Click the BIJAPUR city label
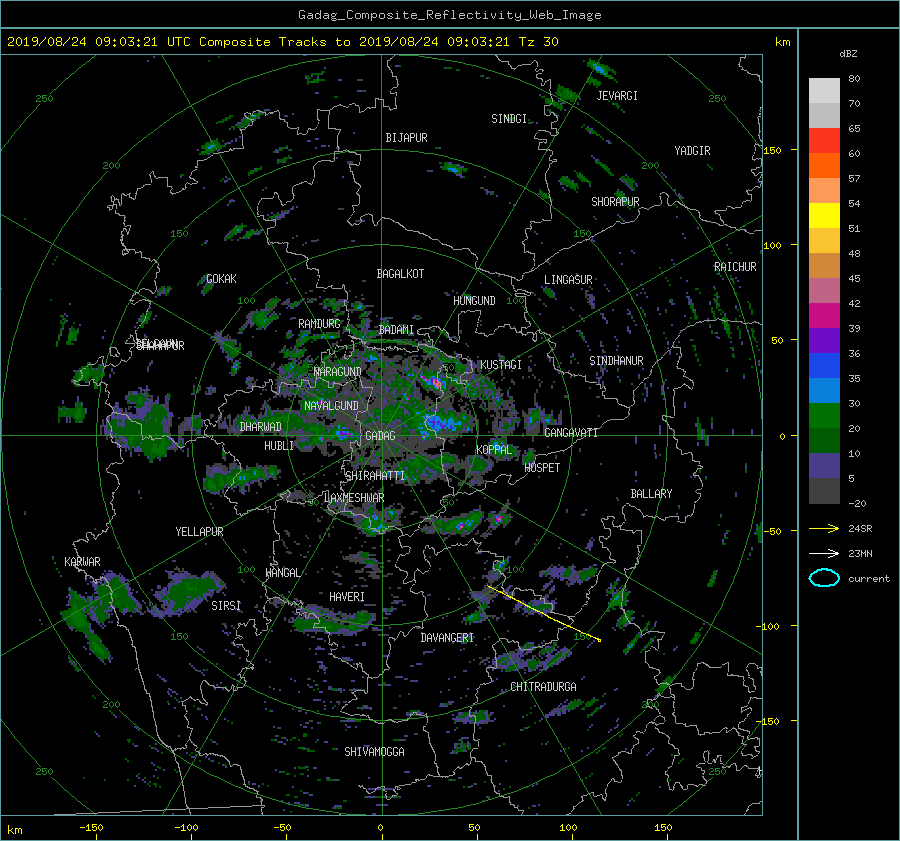The image size is (900, 841). pos(406,138)
